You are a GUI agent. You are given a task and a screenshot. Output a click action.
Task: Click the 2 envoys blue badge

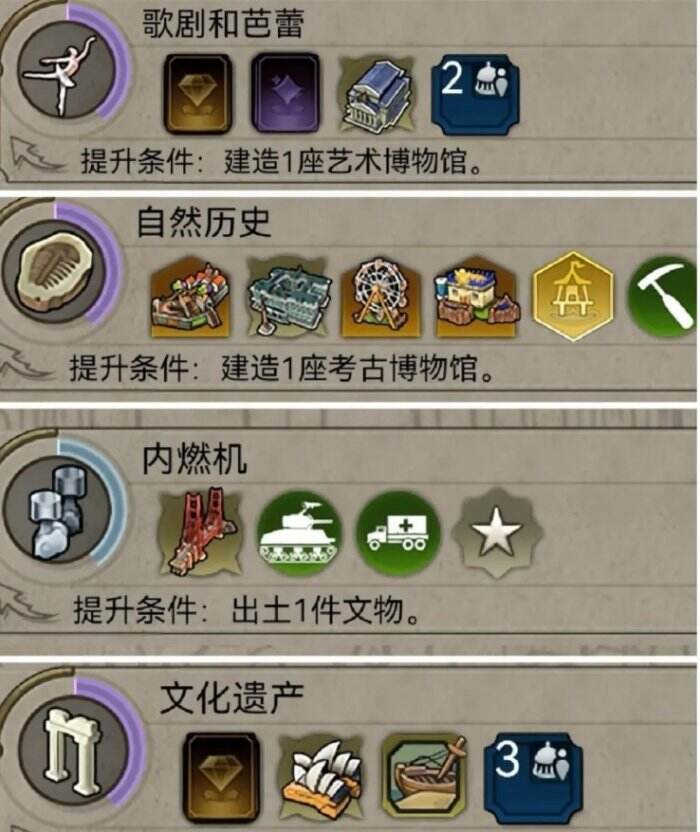pyautogui.click(x=476, y=94)
